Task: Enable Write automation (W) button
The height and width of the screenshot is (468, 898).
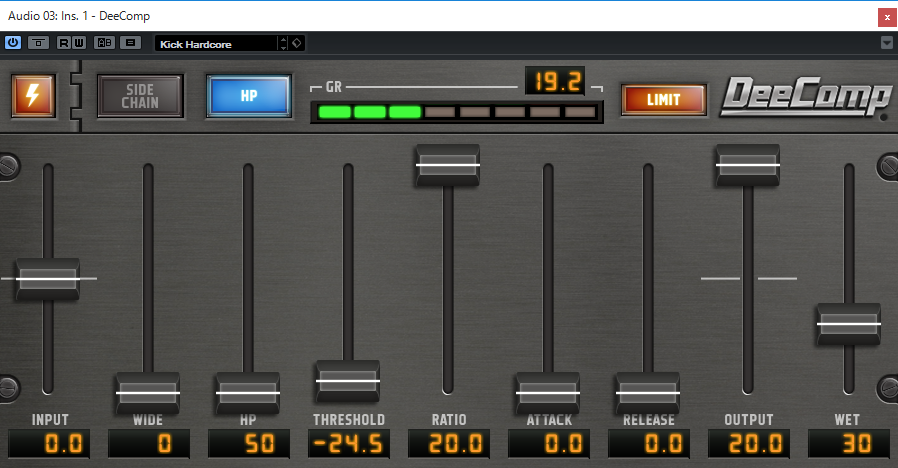Action: [79, 43]
